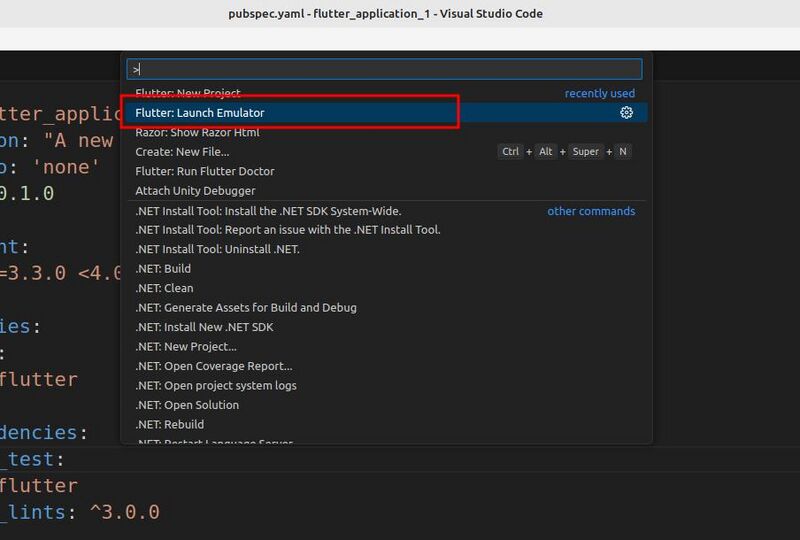This screenshot has height=540, width=800.
Task: Select Generate Assets for Build and Debug
Action: [x=386, y=307]
